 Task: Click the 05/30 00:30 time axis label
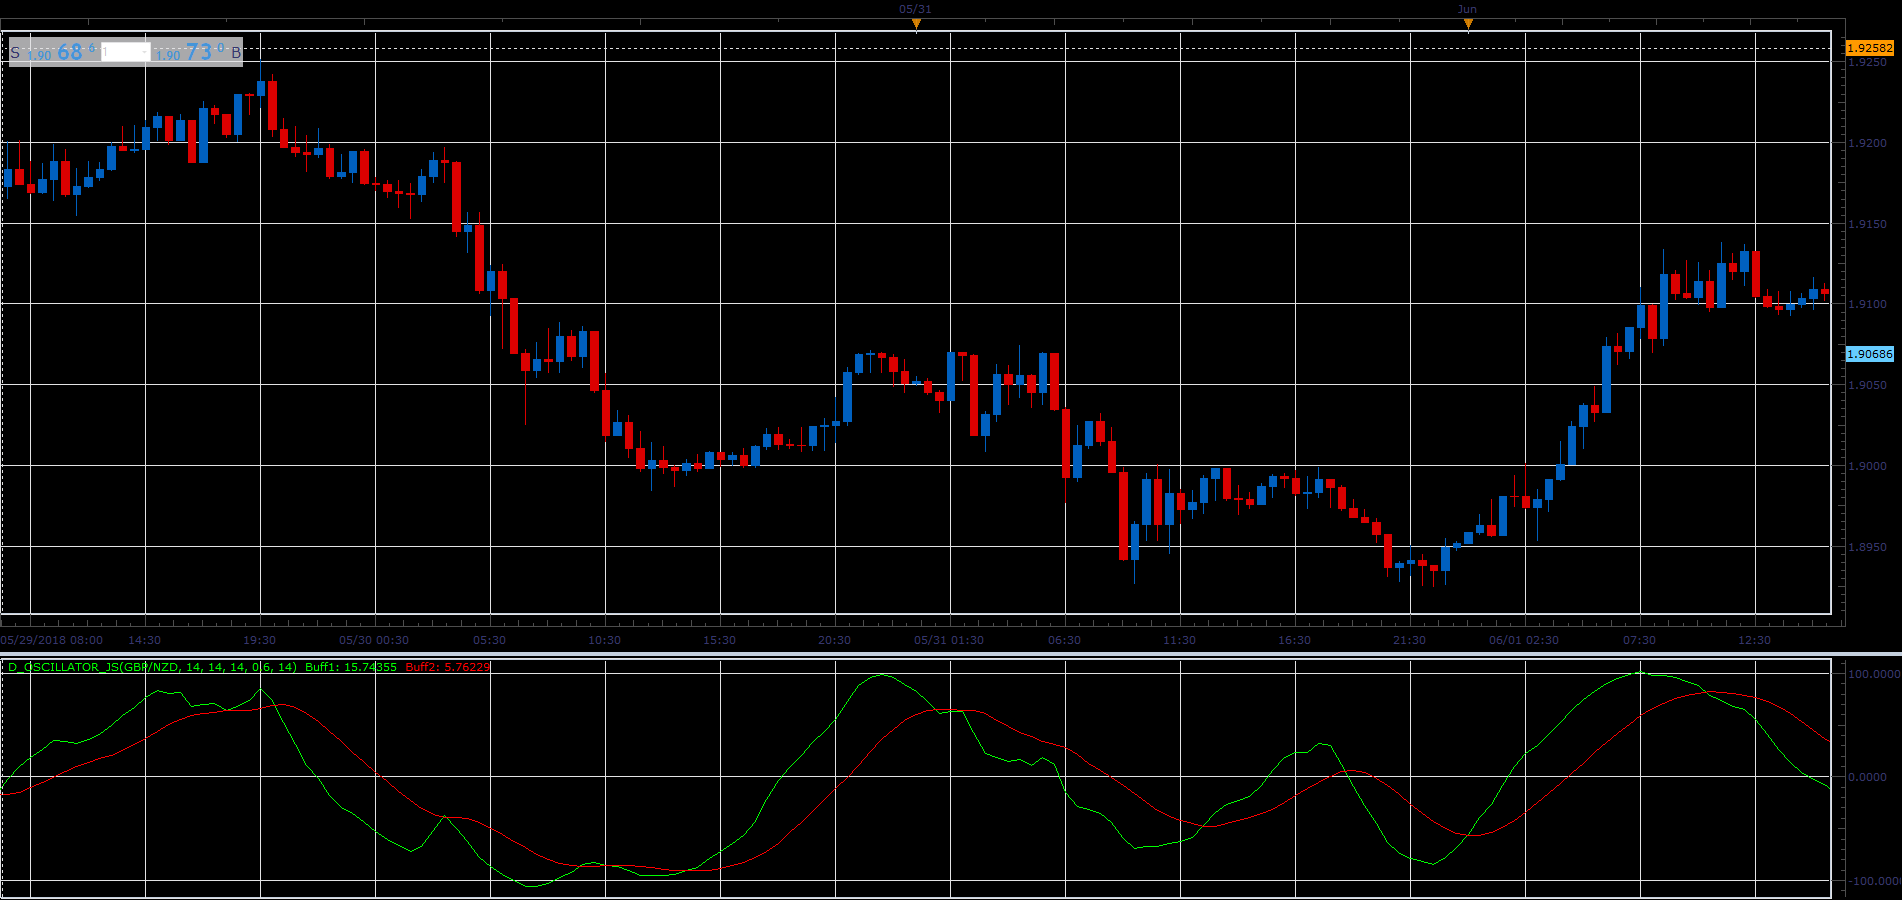coord(374,640)
